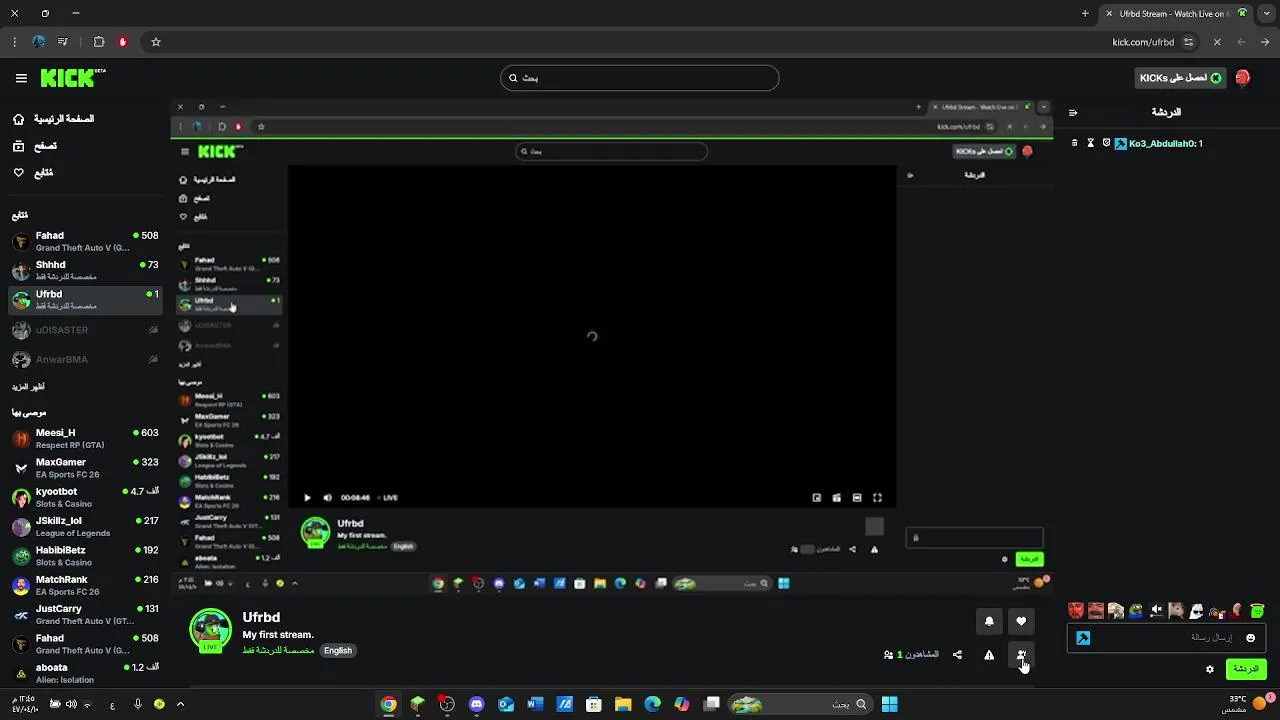The image size is (1280, 720).
Task: Open Shhhd channel in followed list
Action: click(85, 271)
